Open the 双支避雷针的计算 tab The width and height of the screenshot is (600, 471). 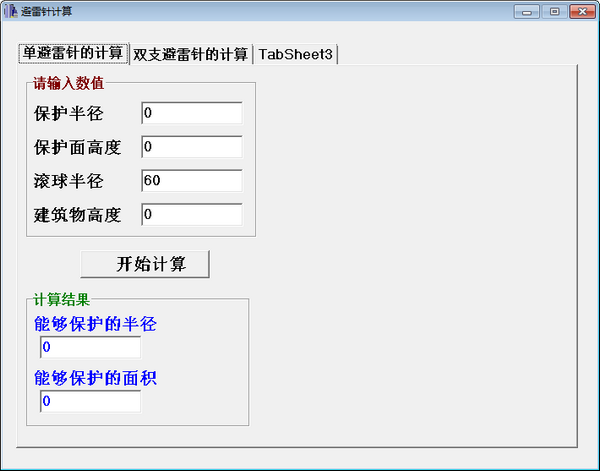191,54
